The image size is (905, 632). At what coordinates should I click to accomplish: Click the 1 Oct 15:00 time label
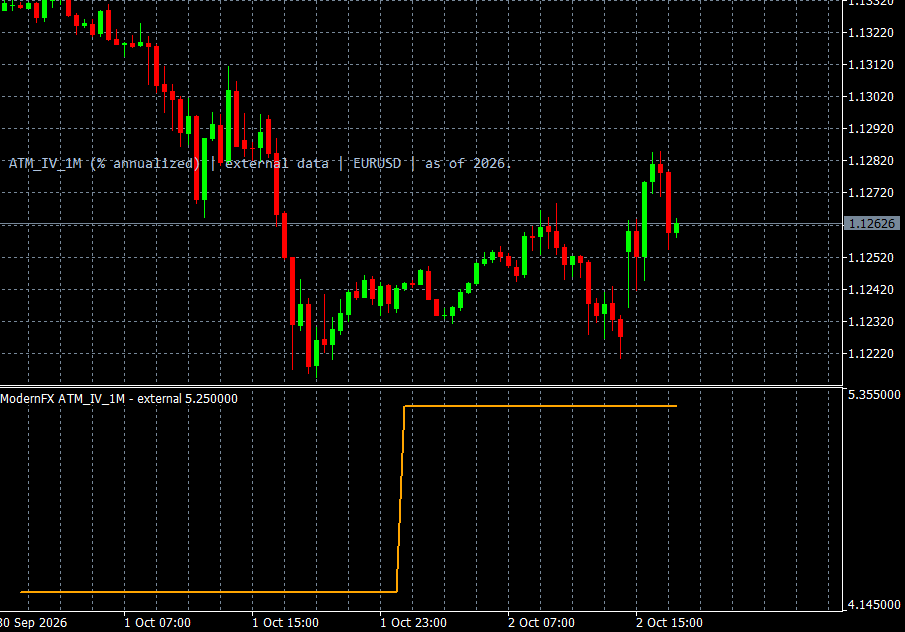coord(285,623)
